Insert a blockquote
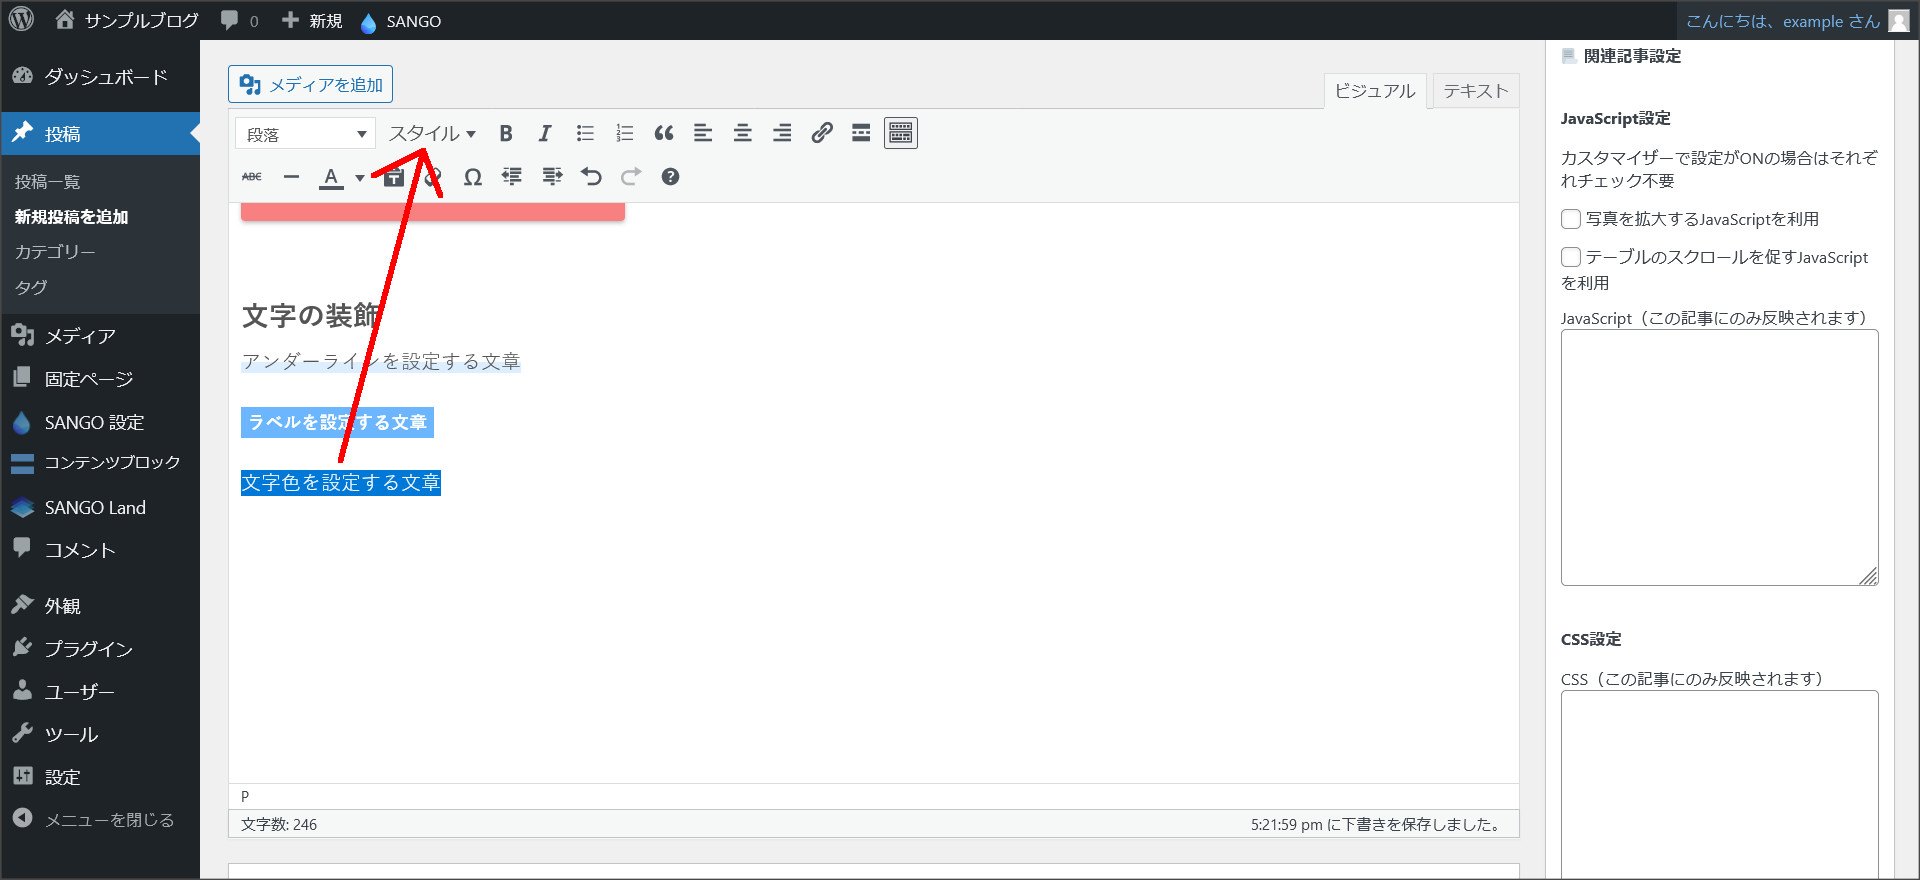This screenshot has width=1920, height=880. coord(664,134)
